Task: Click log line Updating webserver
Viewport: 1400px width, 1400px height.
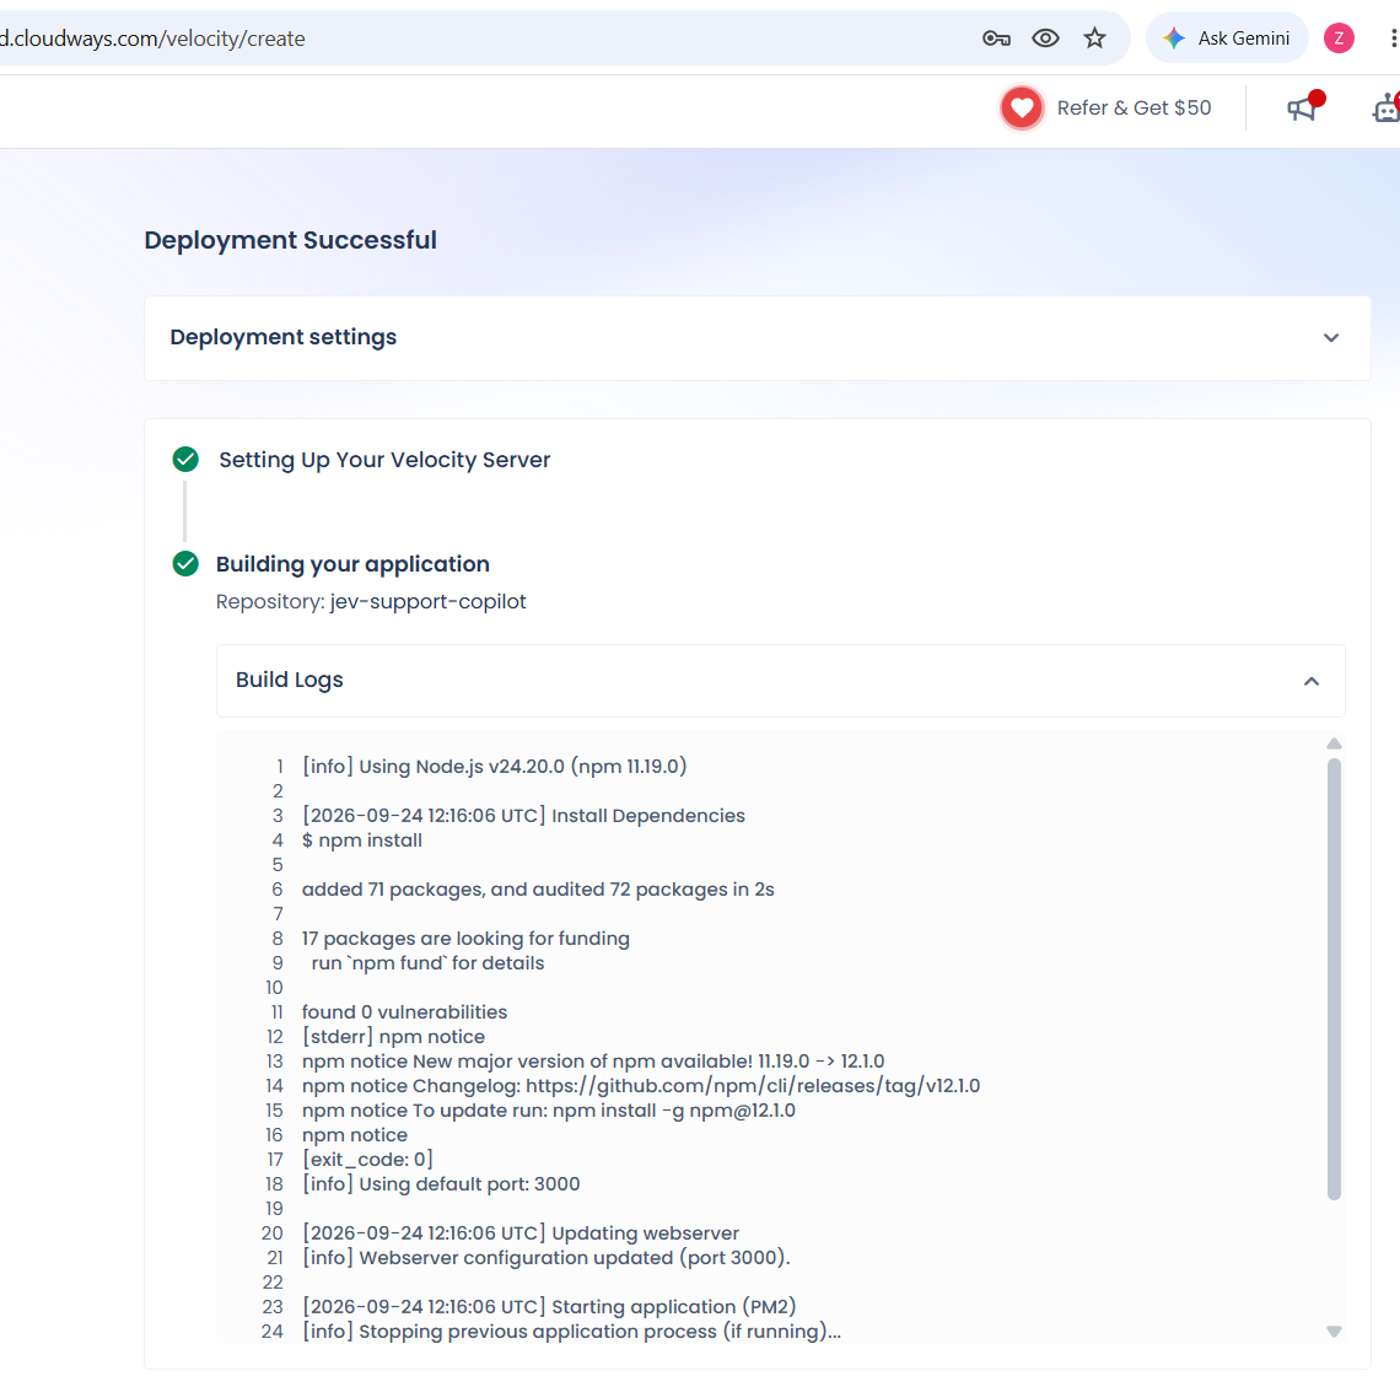Action: [x=520, y=1233]
